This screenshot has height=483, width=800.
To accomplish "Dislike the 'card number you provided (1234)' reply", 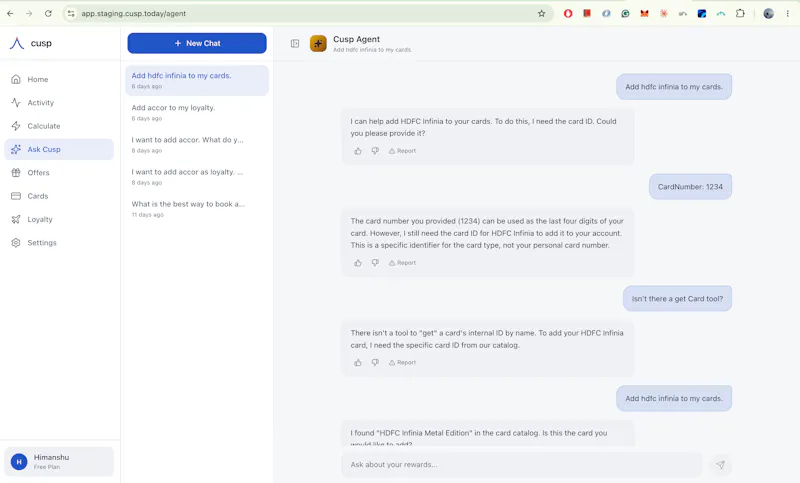I will tap(375, 263).
